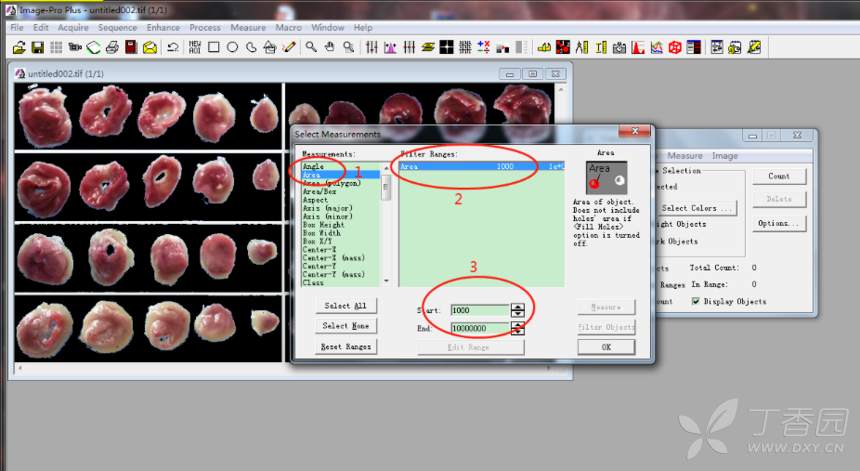Toggle the Display Objects checkbox

[696, 301]
